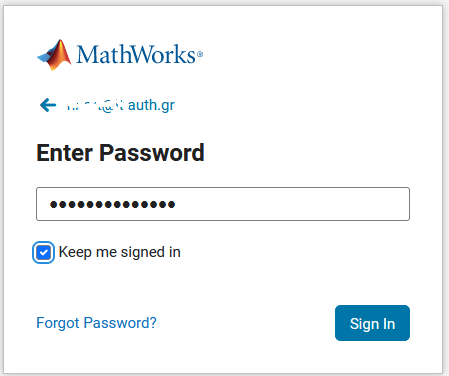The height and width of the screenshot is (376, 449).
Task: Open the Forgot Password? link
Action: tap(96, 323)
